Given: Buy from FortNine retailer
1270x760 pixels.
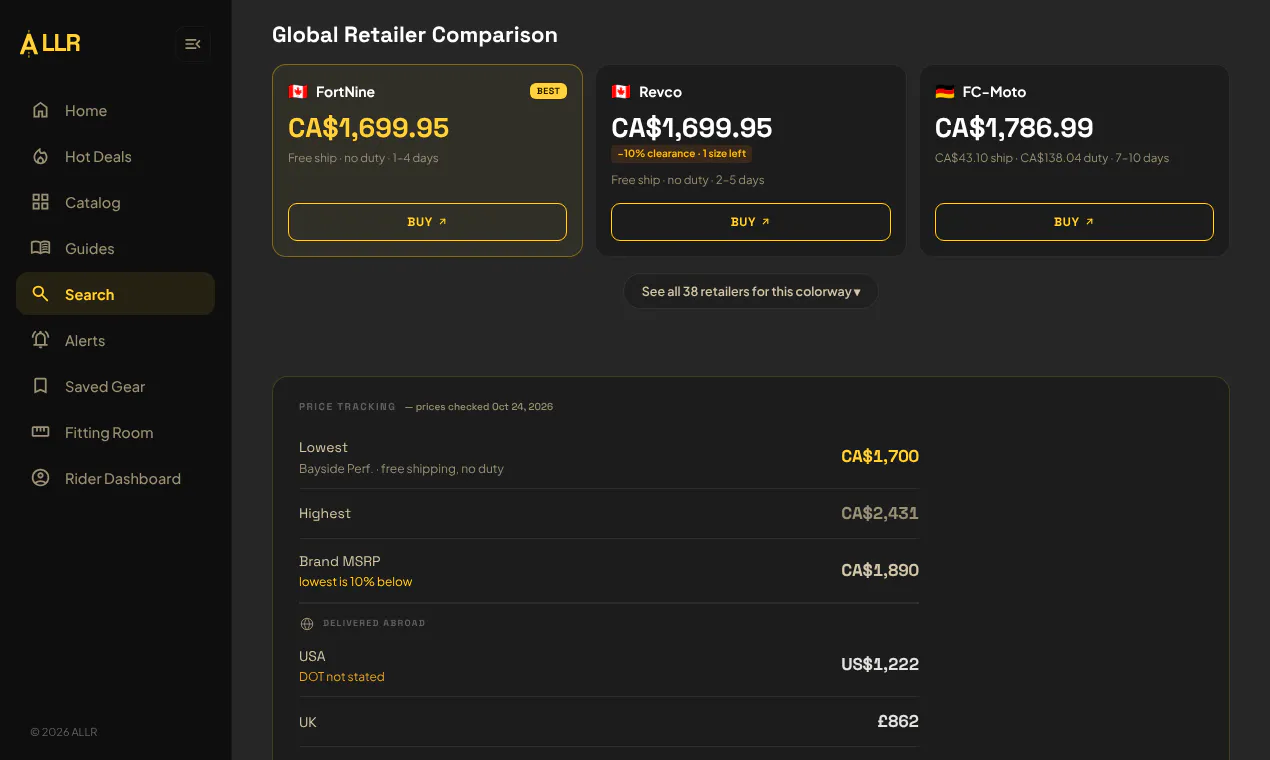Looking at the screenshot, I should click(x=427, y=222).
